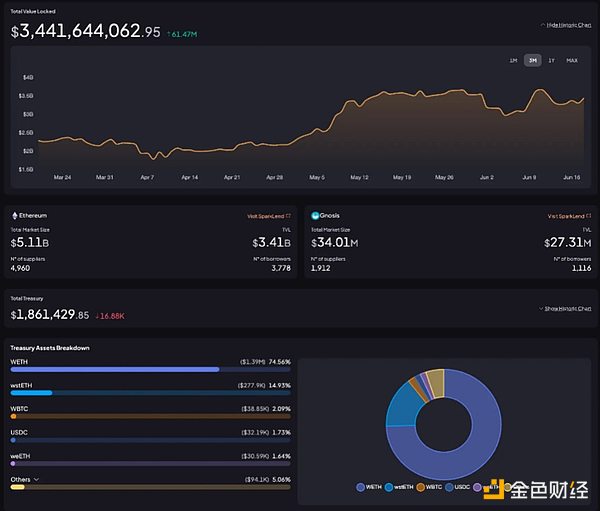Select the 1M chart time range
600x511 pixels.
click(513, 61)
